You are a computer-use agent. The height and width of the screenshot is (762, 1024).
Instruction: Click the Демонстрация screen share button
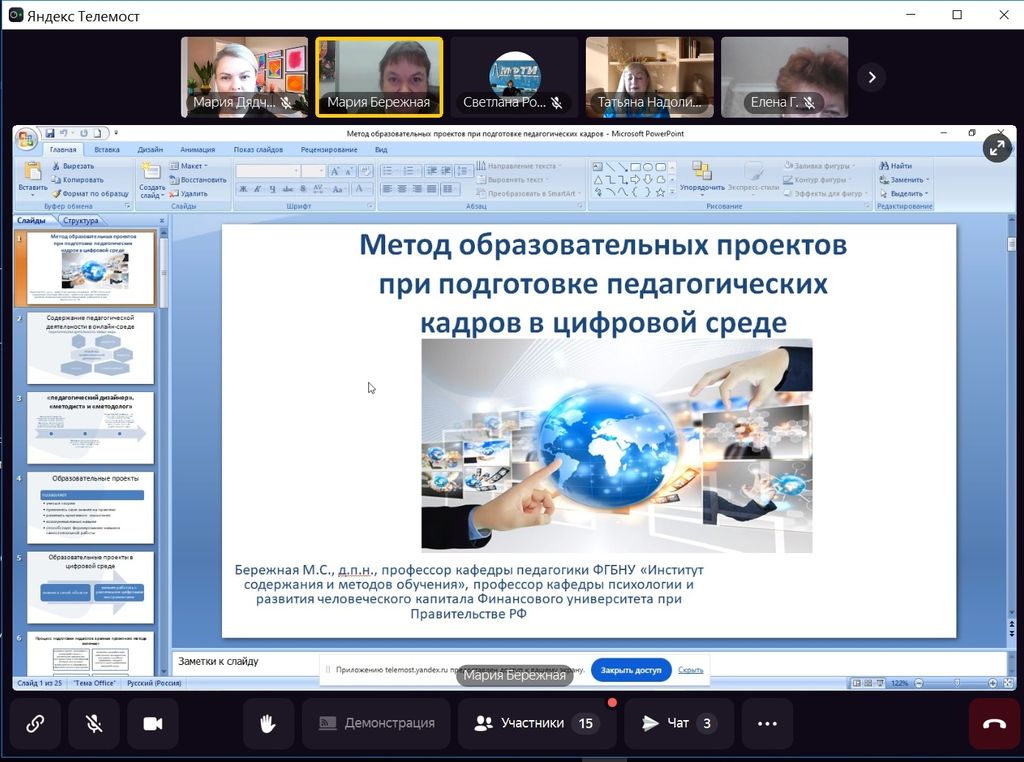pyautogui.click(x=376, y=724)
